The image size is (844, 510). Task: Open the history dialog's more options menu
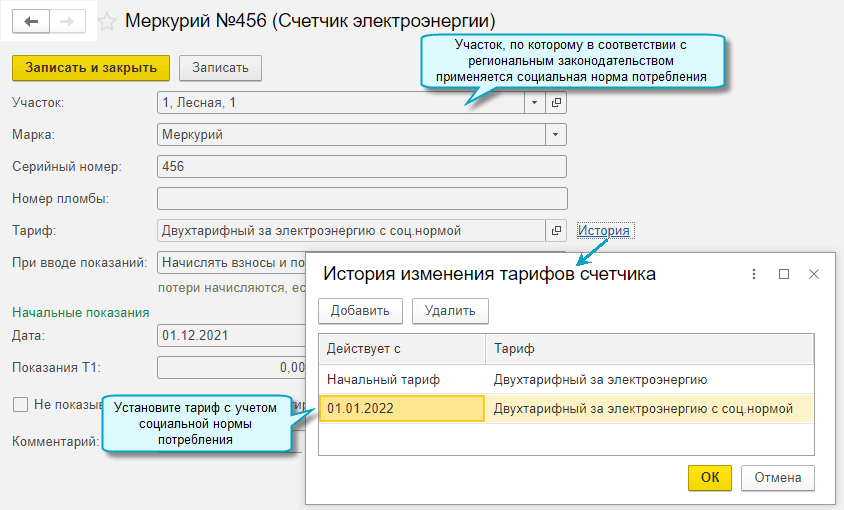tap(752, 274)
